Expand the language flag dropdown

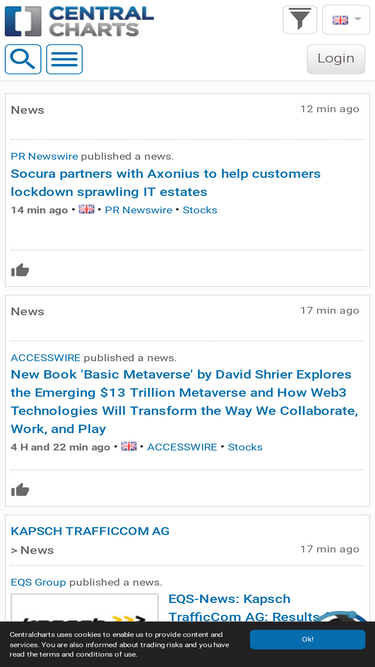(346, 20)
